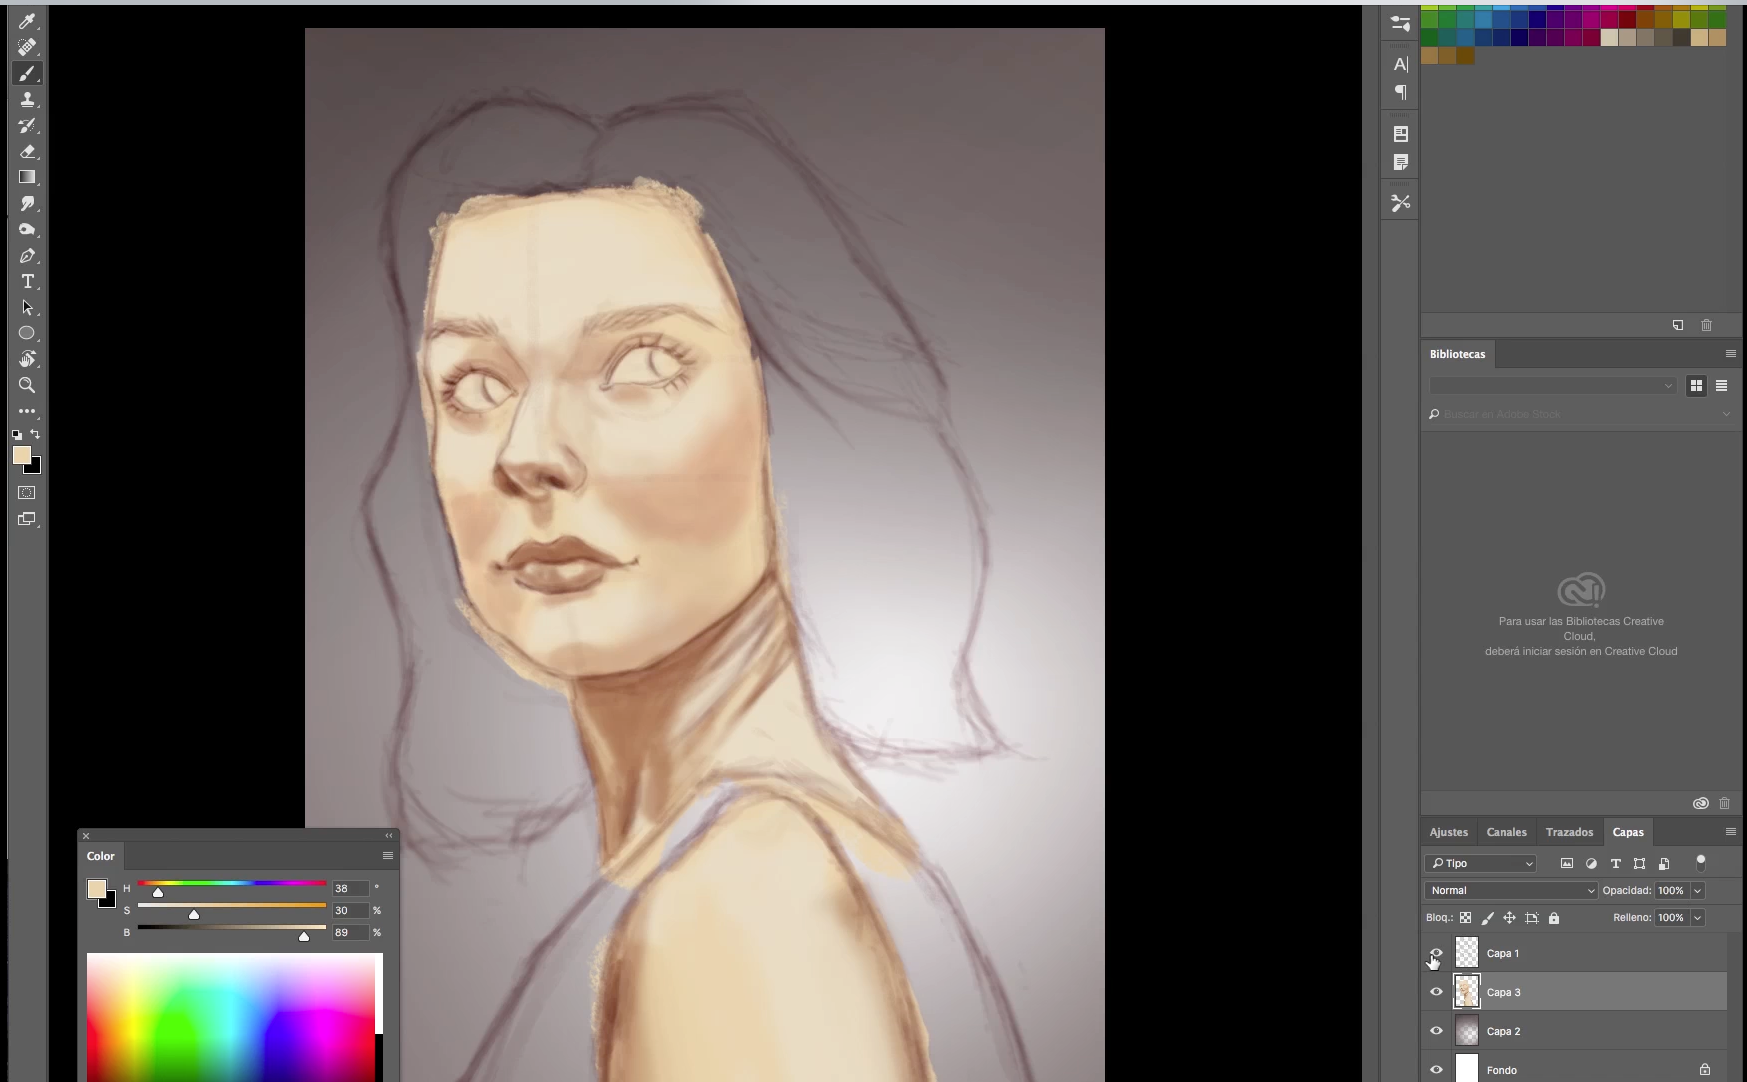Hide the Capa 2 layer
This screenshot has width=1747, height=1082.
click(1436, 1031)
